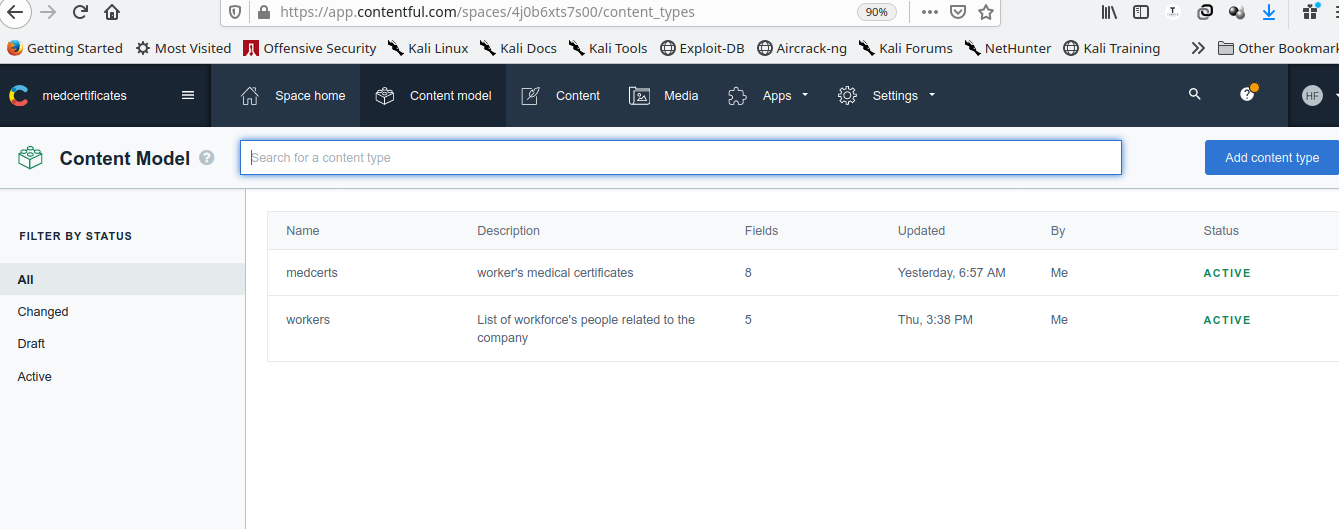
Task: Reload the current page
Action: point(80,12)
